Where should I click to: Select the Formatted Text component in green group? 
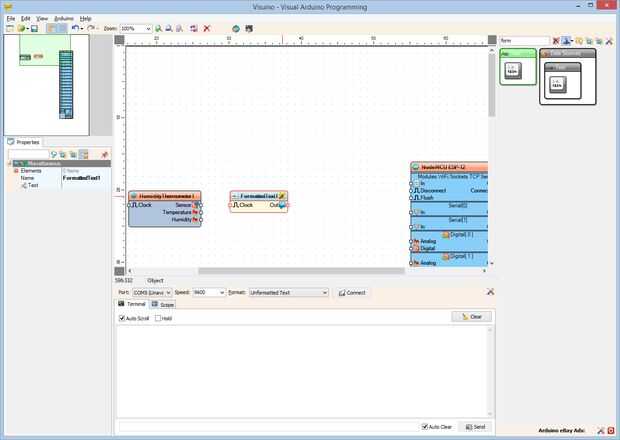513,71
